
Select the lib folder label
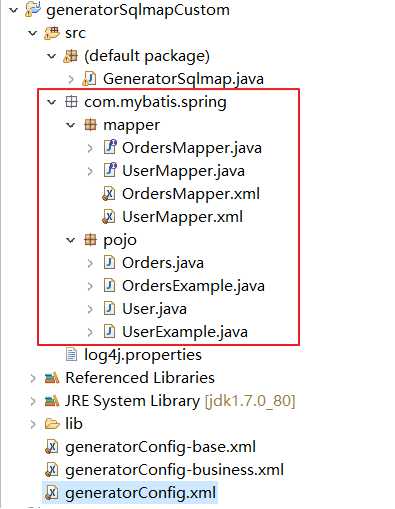(x=74, y=424)
